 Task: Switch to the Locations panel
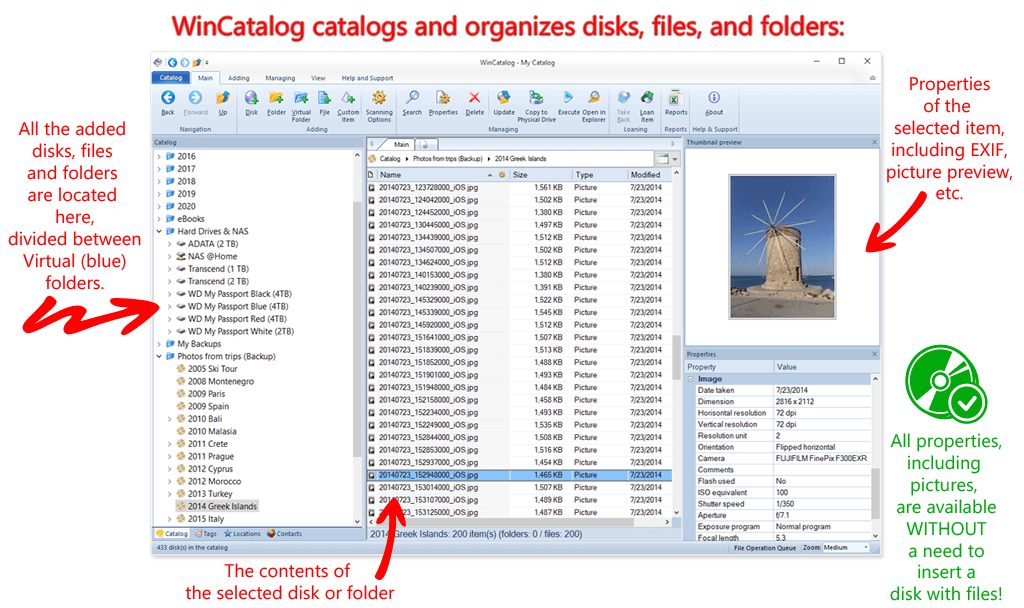(241, 536)
